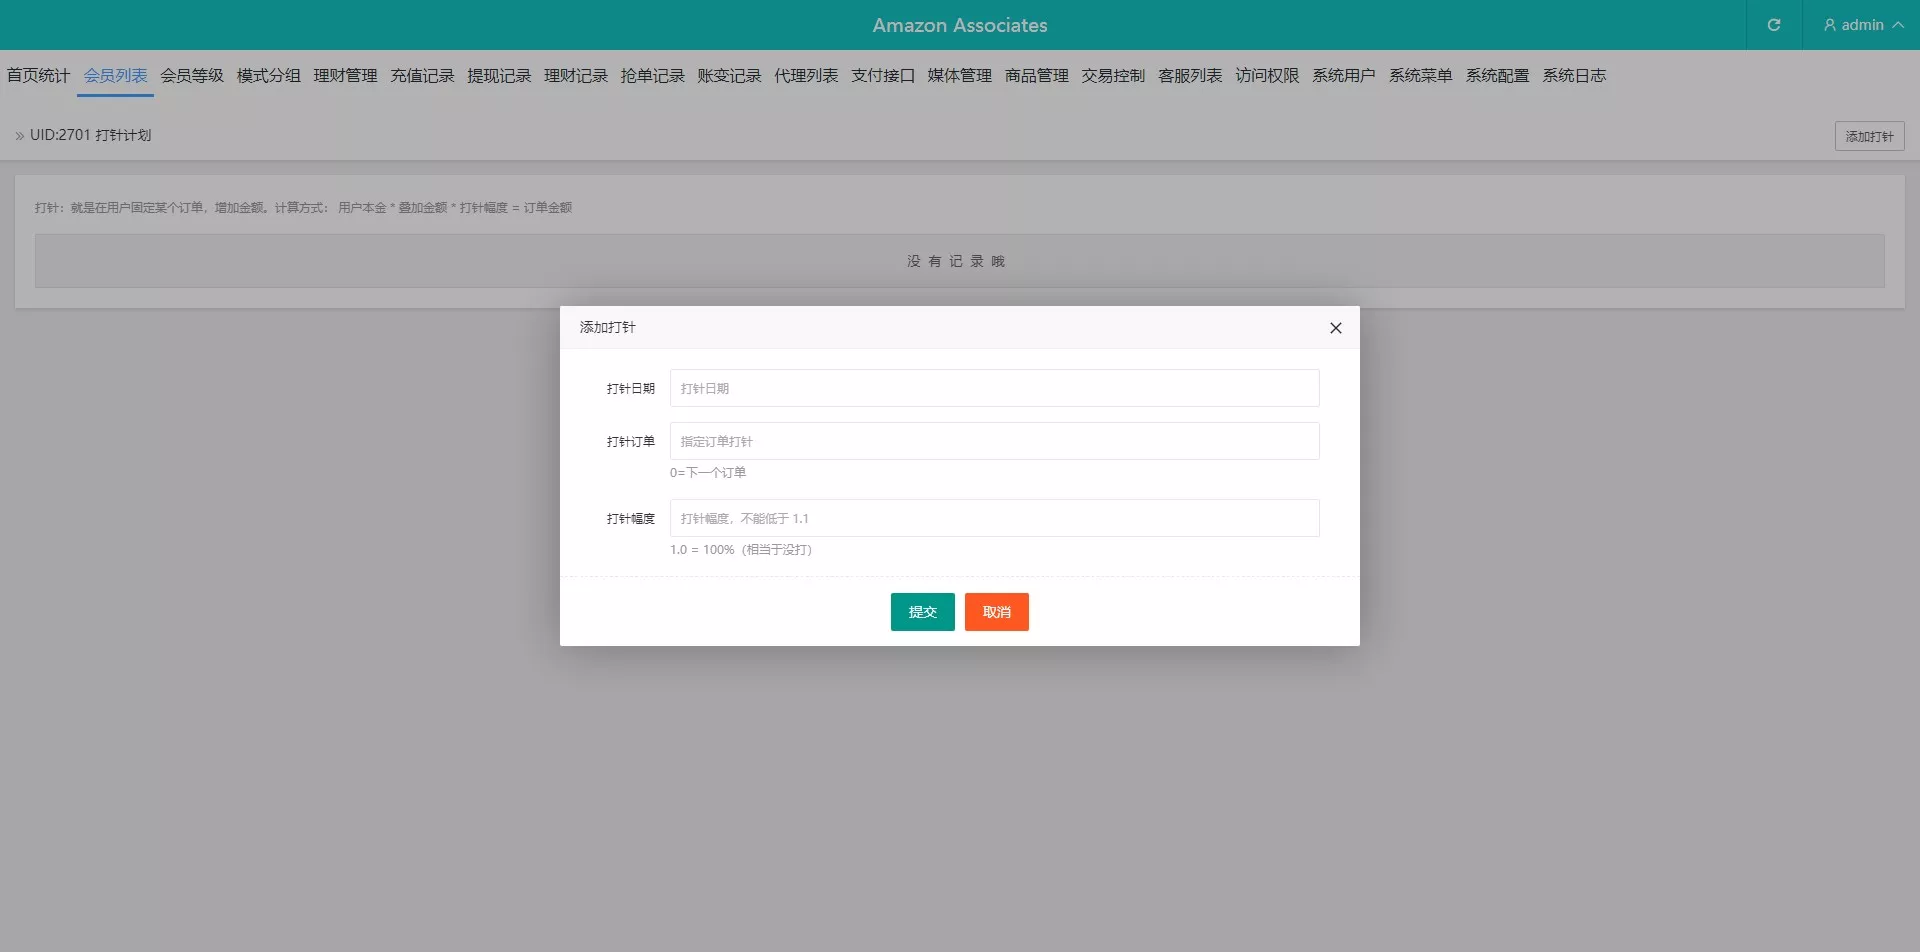Close the 添加打针 dialog with X icon
The width and height of the screenshot is (1920, 952).
pos(1335,328)
